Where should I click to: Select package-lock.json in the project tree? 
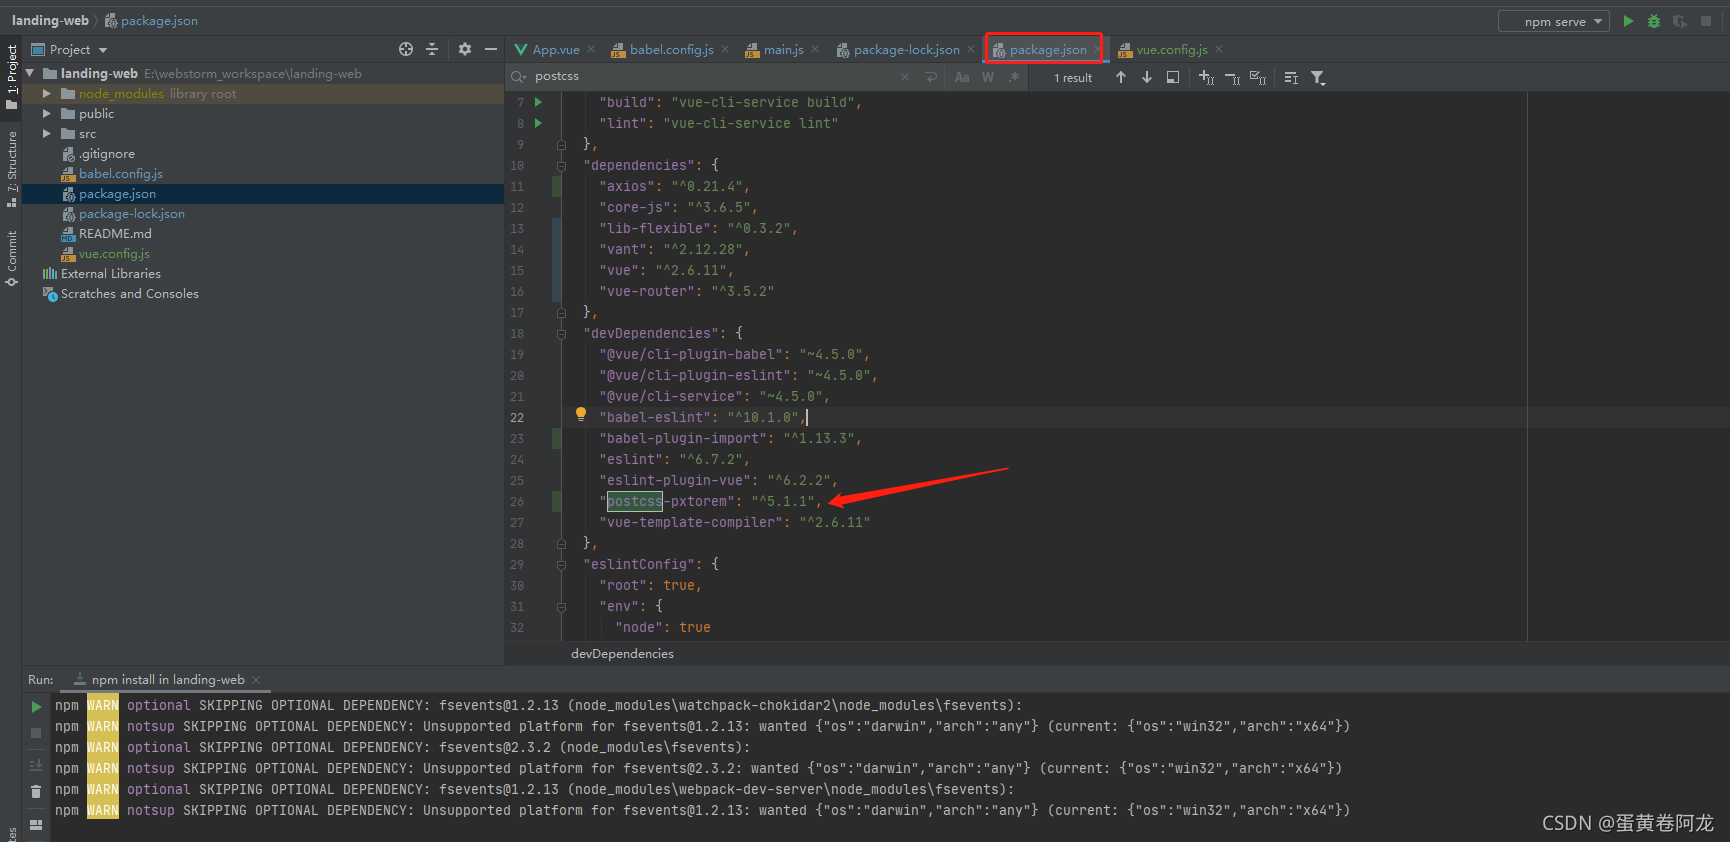tap(131, 214)
